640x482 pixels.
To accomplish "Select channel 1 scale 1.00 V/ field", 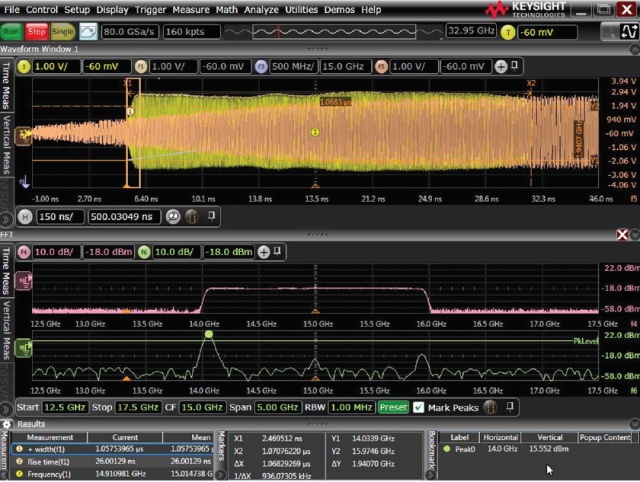I will click(56, 67).
